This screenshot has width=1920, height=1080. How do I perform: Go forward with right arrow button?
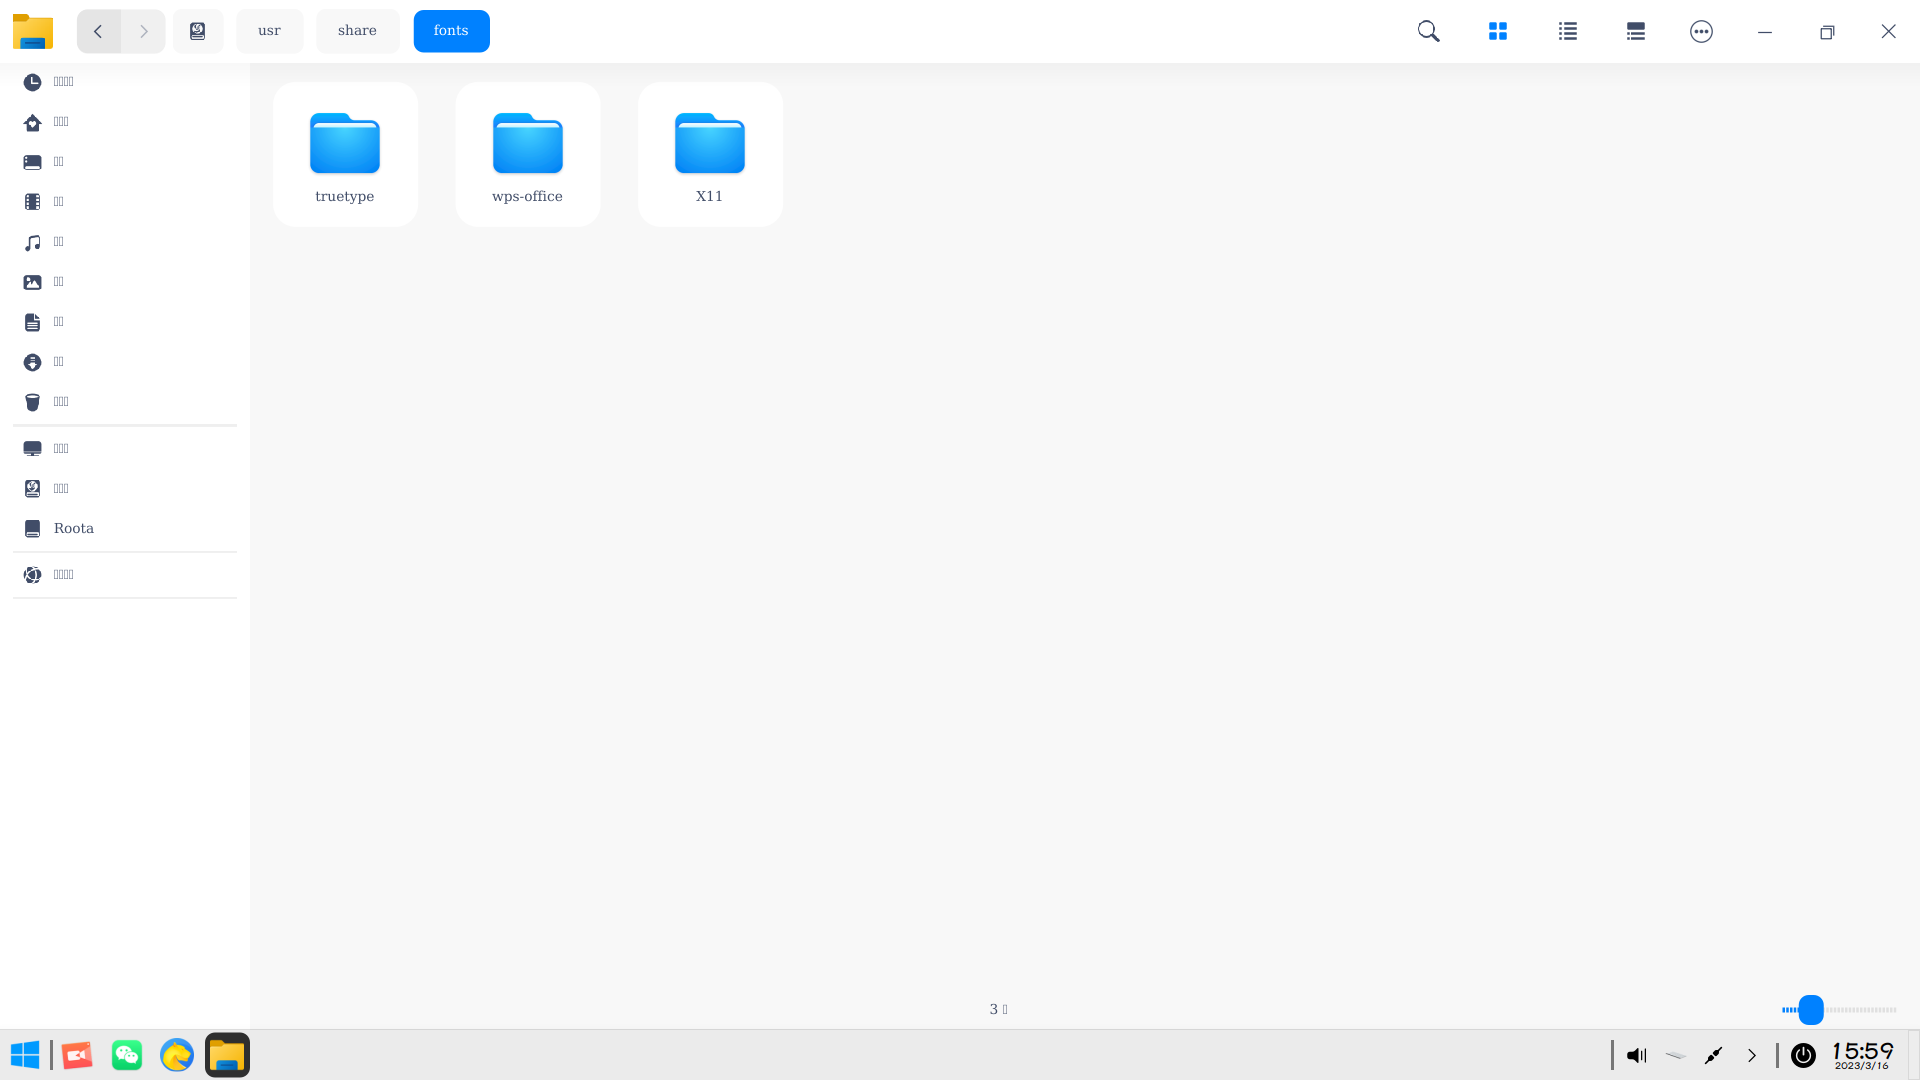tap(143, 31)
